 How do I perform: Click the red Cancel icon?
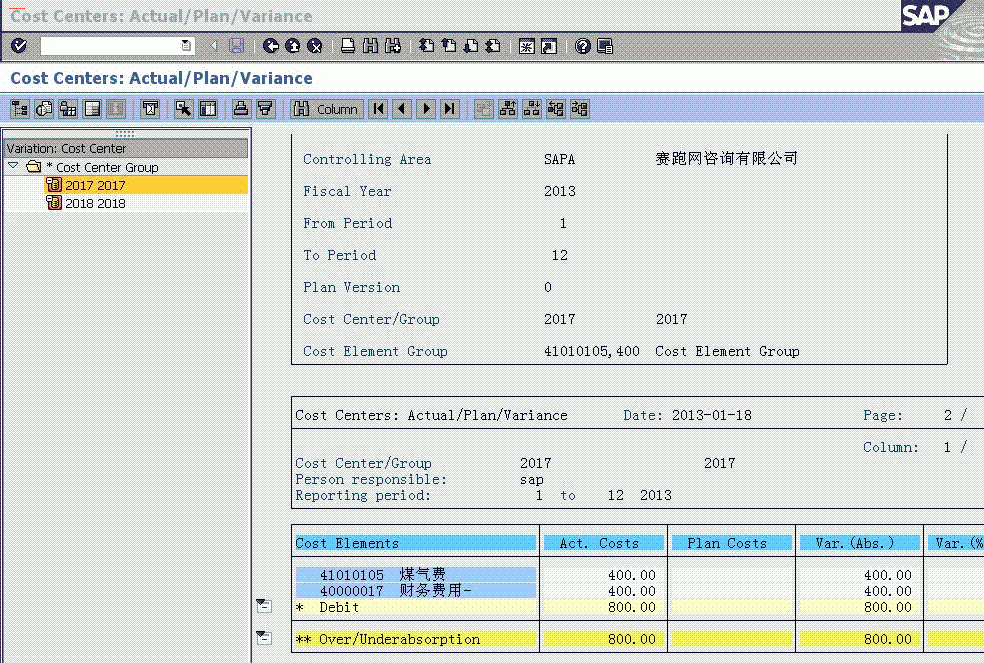[x=315, y=46]
